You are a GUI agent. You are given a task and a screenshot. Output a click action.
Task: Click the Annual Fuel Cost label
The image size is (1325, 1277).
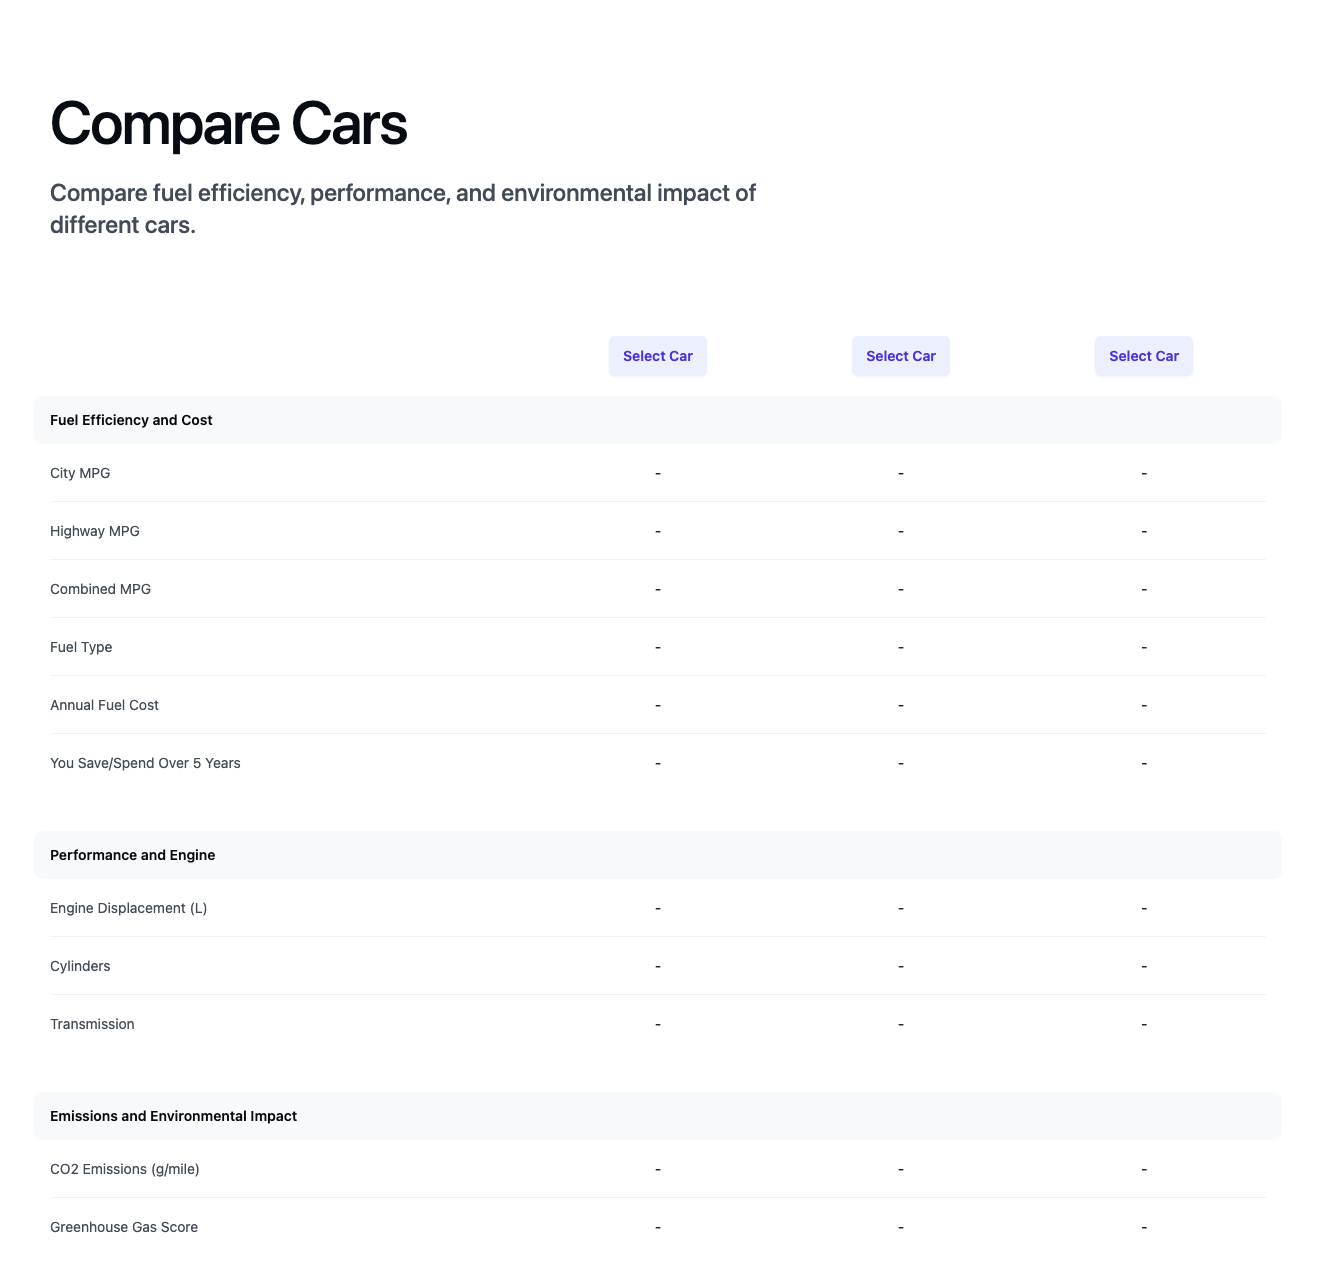pos(105,705)
